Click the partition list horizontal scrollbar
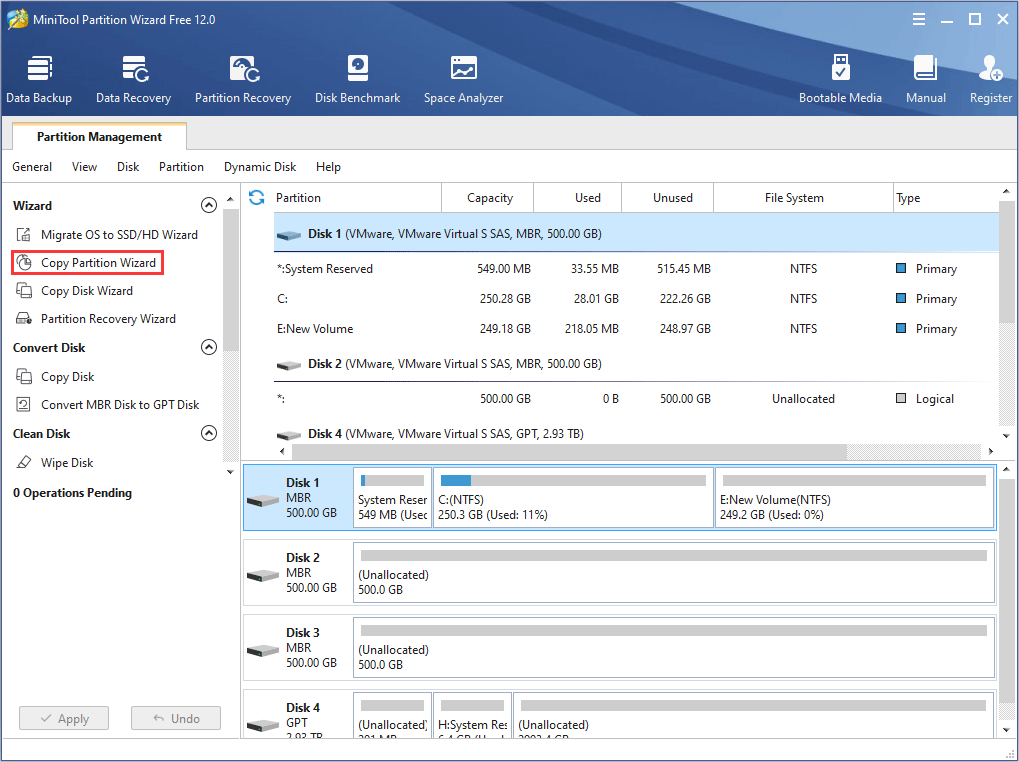 [x=569, y=451]
